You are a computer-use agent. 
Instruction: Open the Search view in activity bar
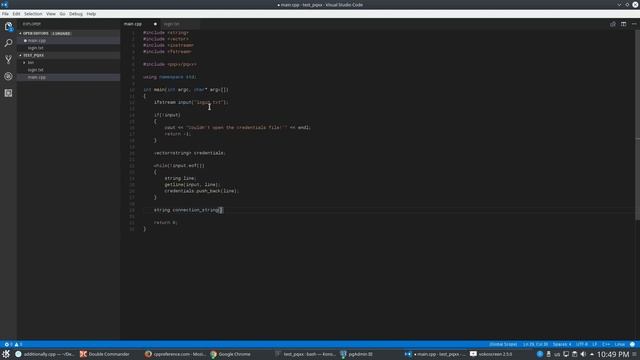pos(8,43)
